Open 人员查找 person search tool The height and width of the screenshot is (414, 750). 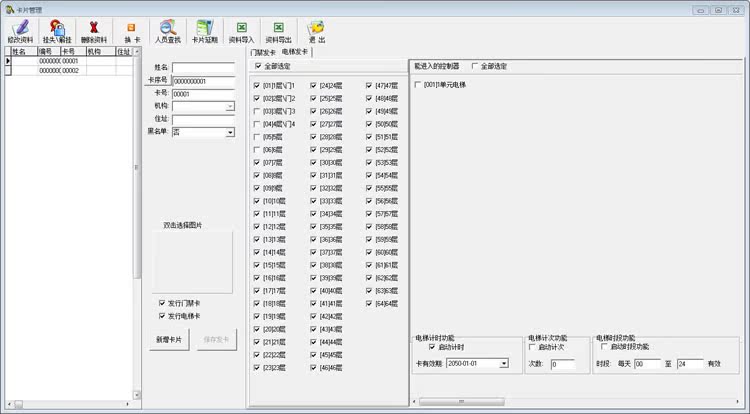coord(168,32)
